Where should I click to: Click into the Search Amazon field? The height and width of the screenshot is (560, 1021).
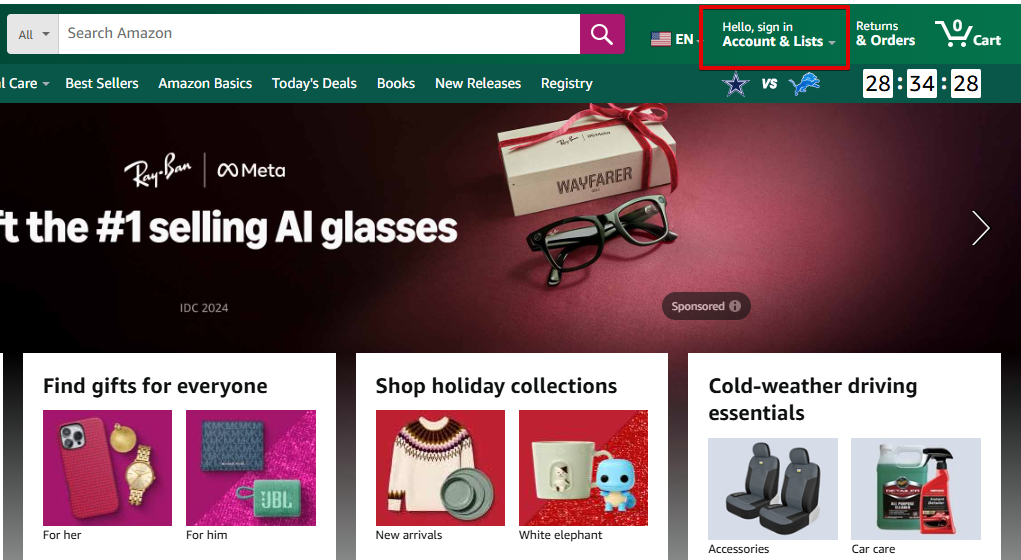tap(319, 34)
